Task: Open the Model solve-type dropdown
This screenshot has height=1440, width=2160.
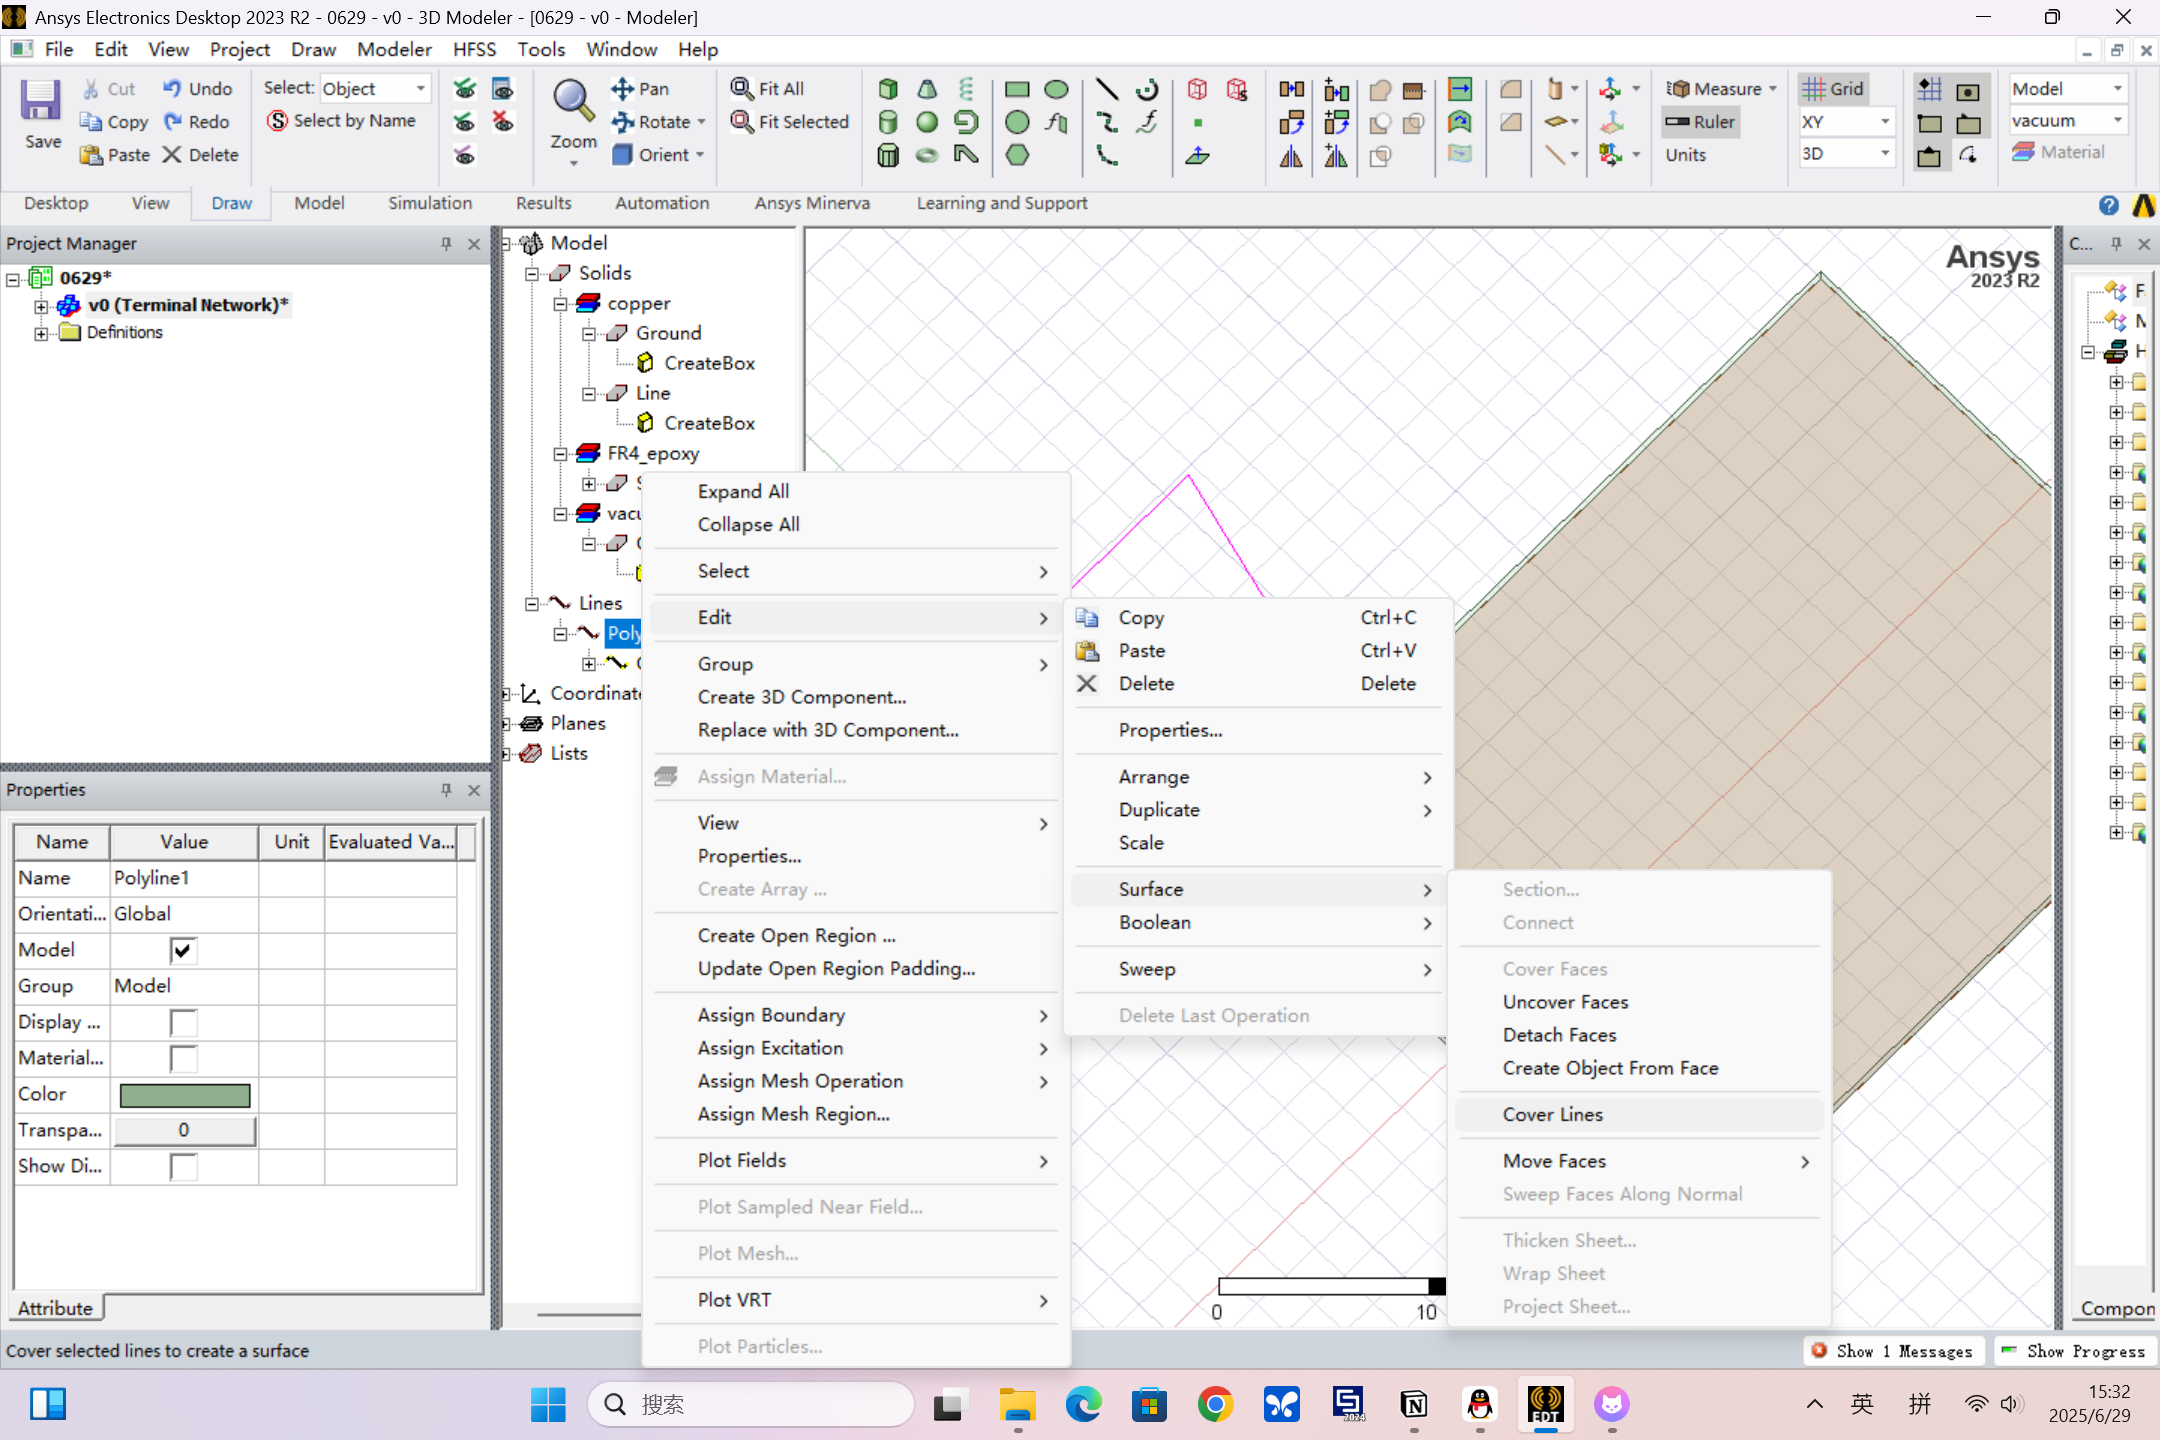Action: (2067, 89)
